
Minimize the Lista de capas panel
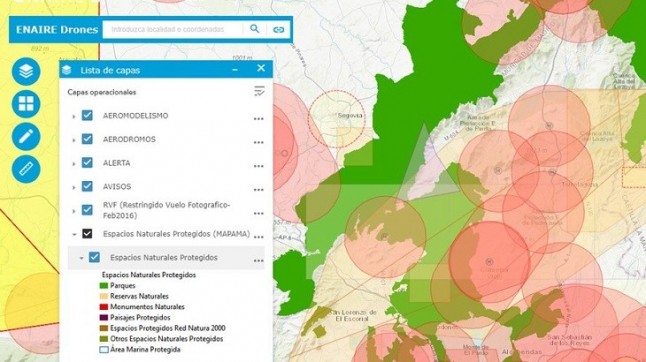tap(235, 70)
